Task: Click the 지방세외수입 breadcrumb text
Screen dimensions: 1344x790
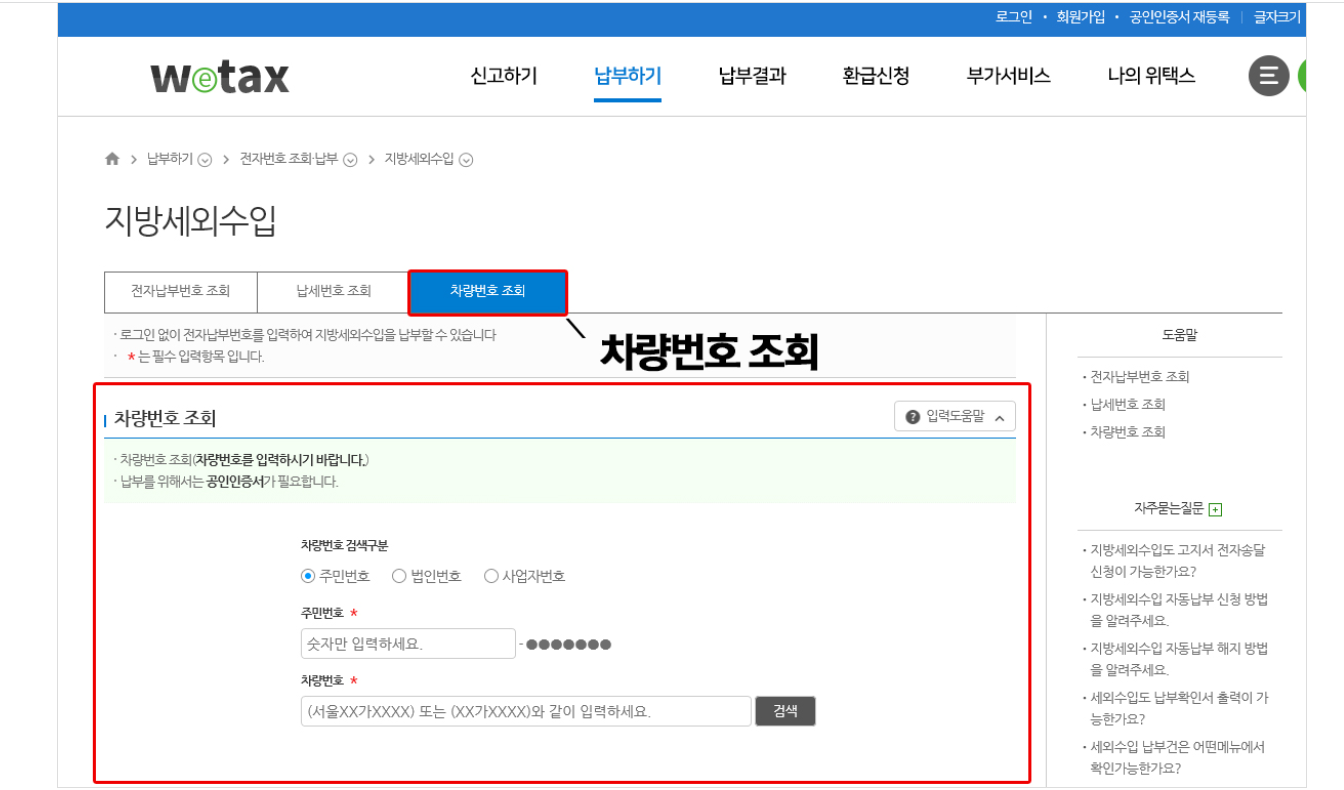Action: 419,159
